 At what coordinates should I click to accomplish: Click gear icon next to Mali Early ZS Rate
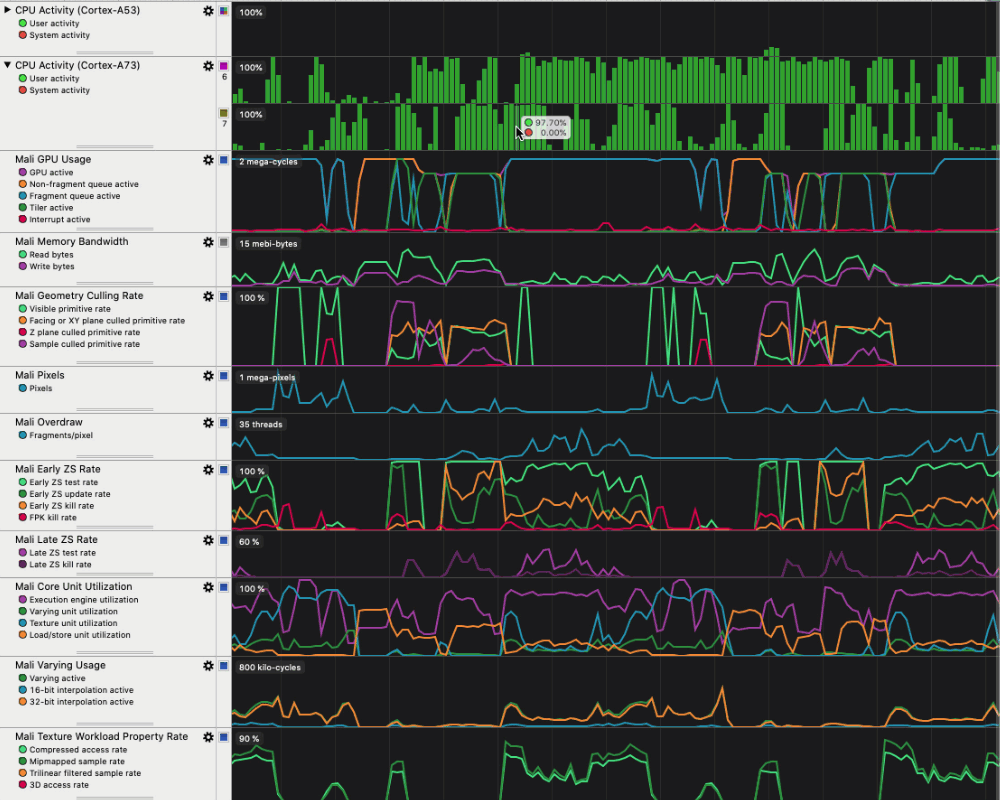[x=208, y=470]
